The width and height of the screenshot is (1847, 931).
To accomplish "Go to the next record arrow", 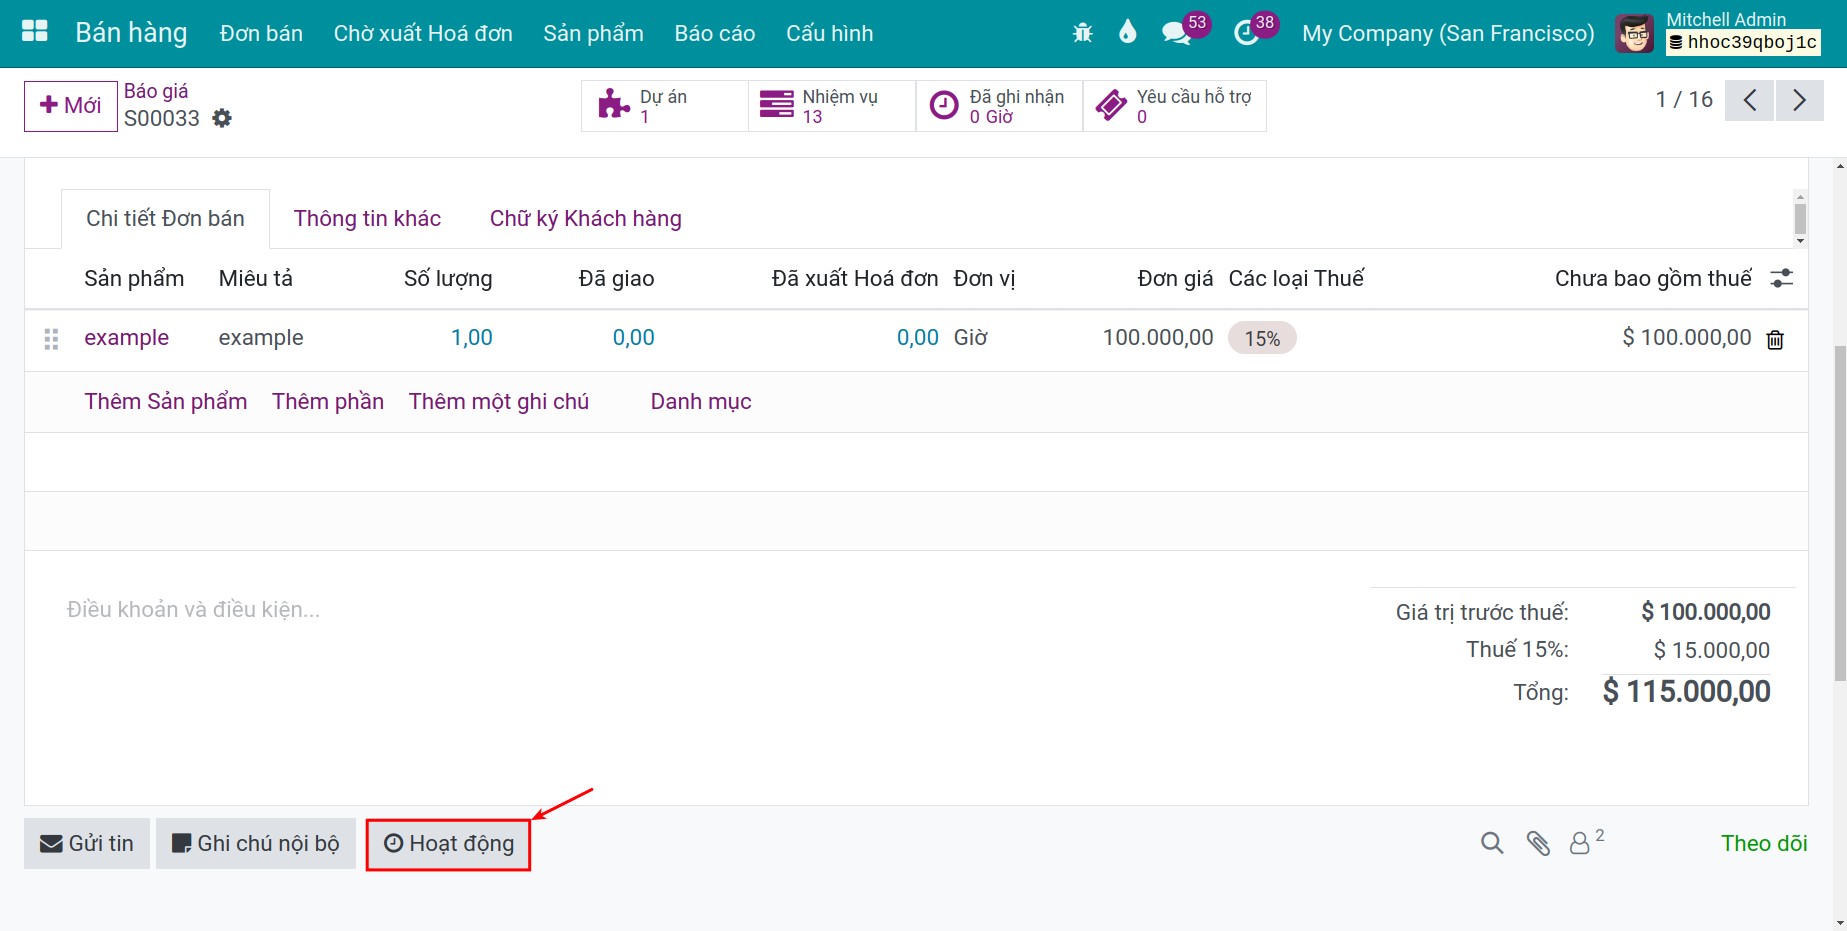I will click(x=1799, y=100).
